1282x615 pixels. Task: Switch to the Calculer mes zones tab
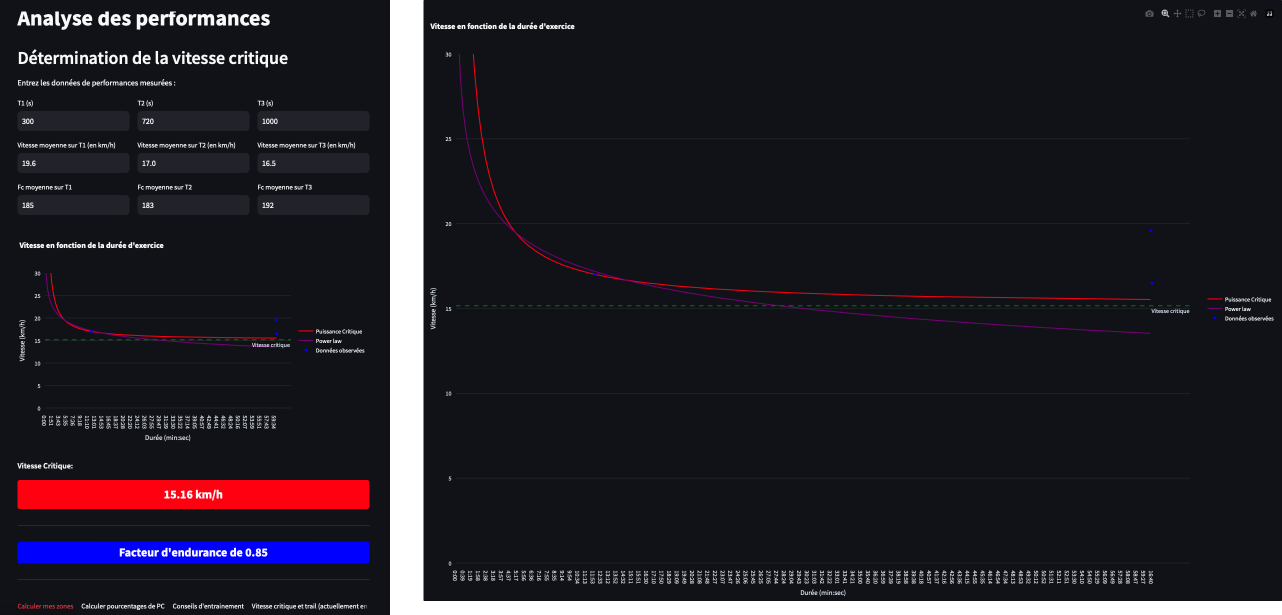coord(45,606)
